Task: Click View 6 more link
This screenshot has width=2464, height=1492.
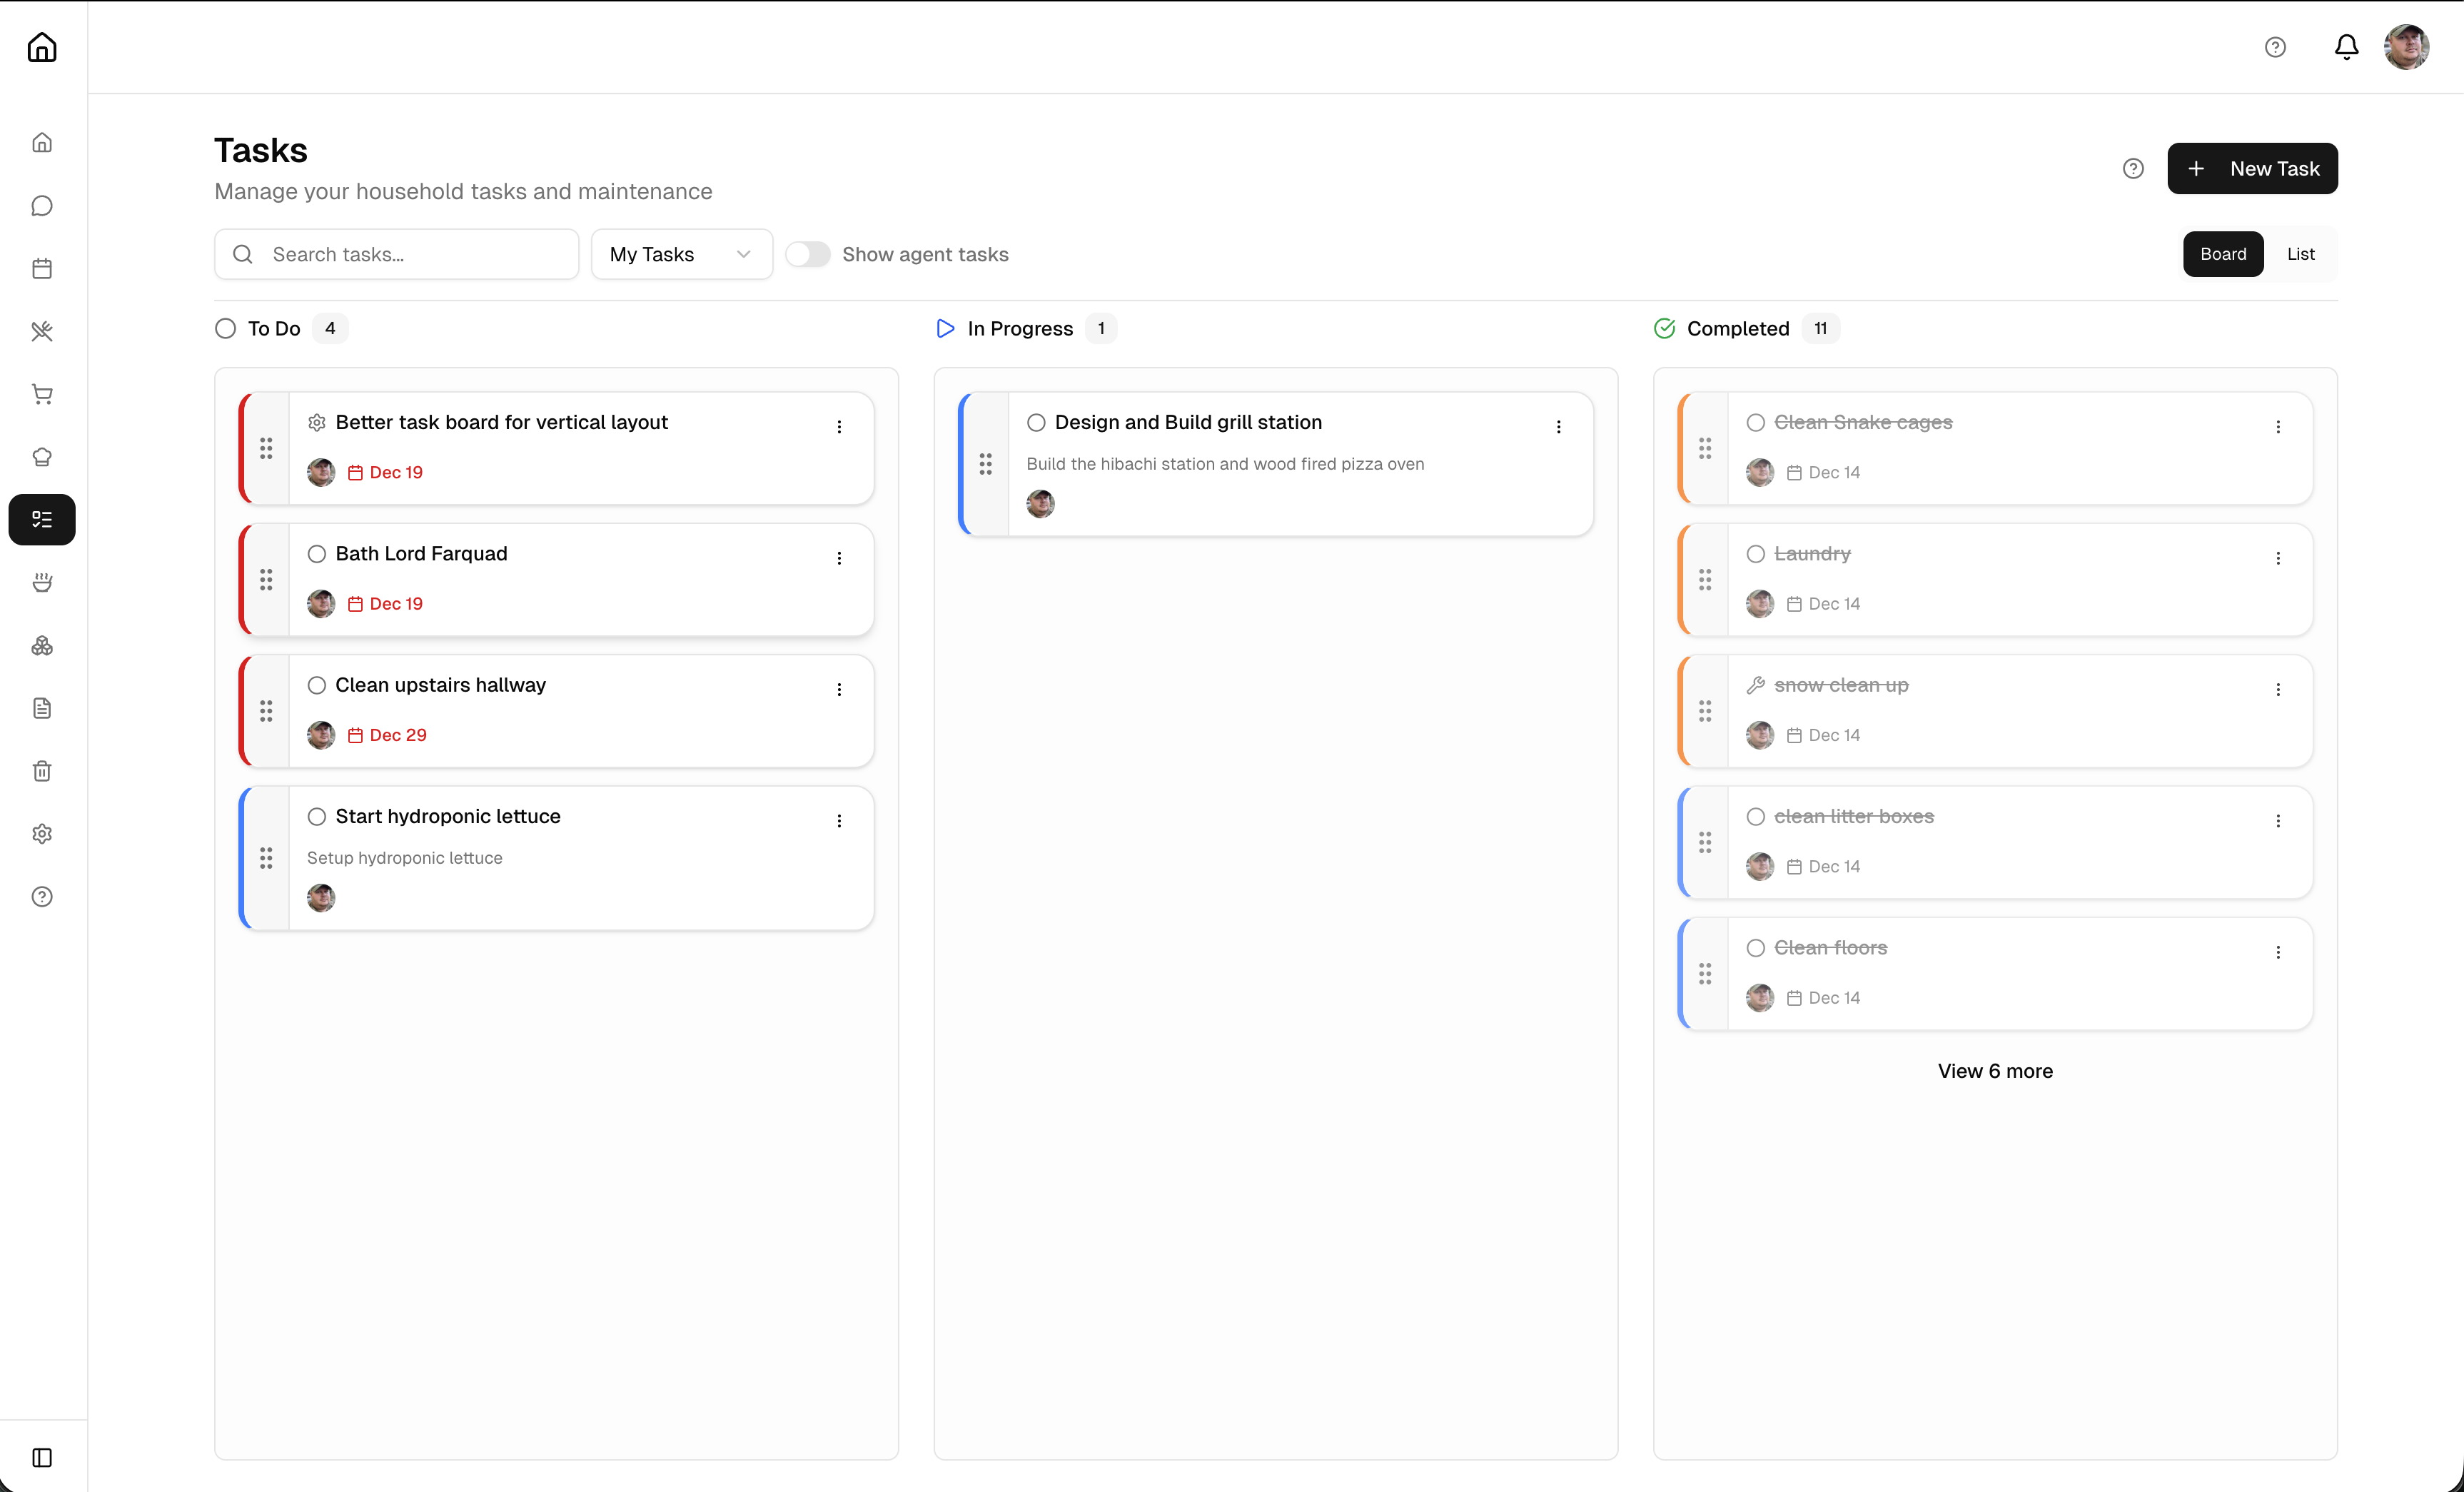Action: tap(1994, 1071)
